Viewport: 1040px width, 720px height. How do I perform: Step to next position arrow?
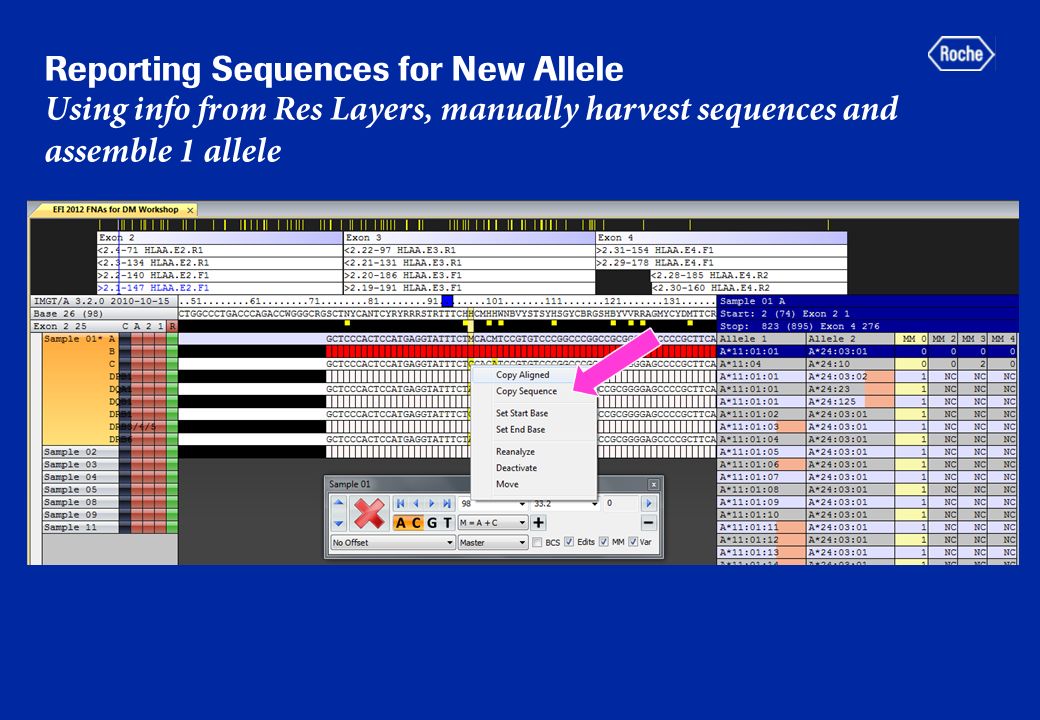pyautogui.click(x=431, y=503)
